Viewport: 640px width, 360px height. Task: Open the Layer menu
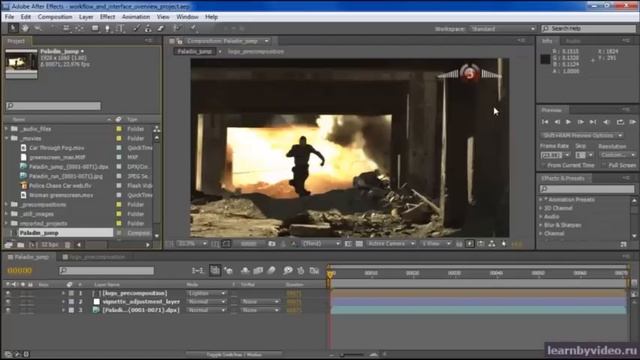pyautogui.click(x=86, y=17)
